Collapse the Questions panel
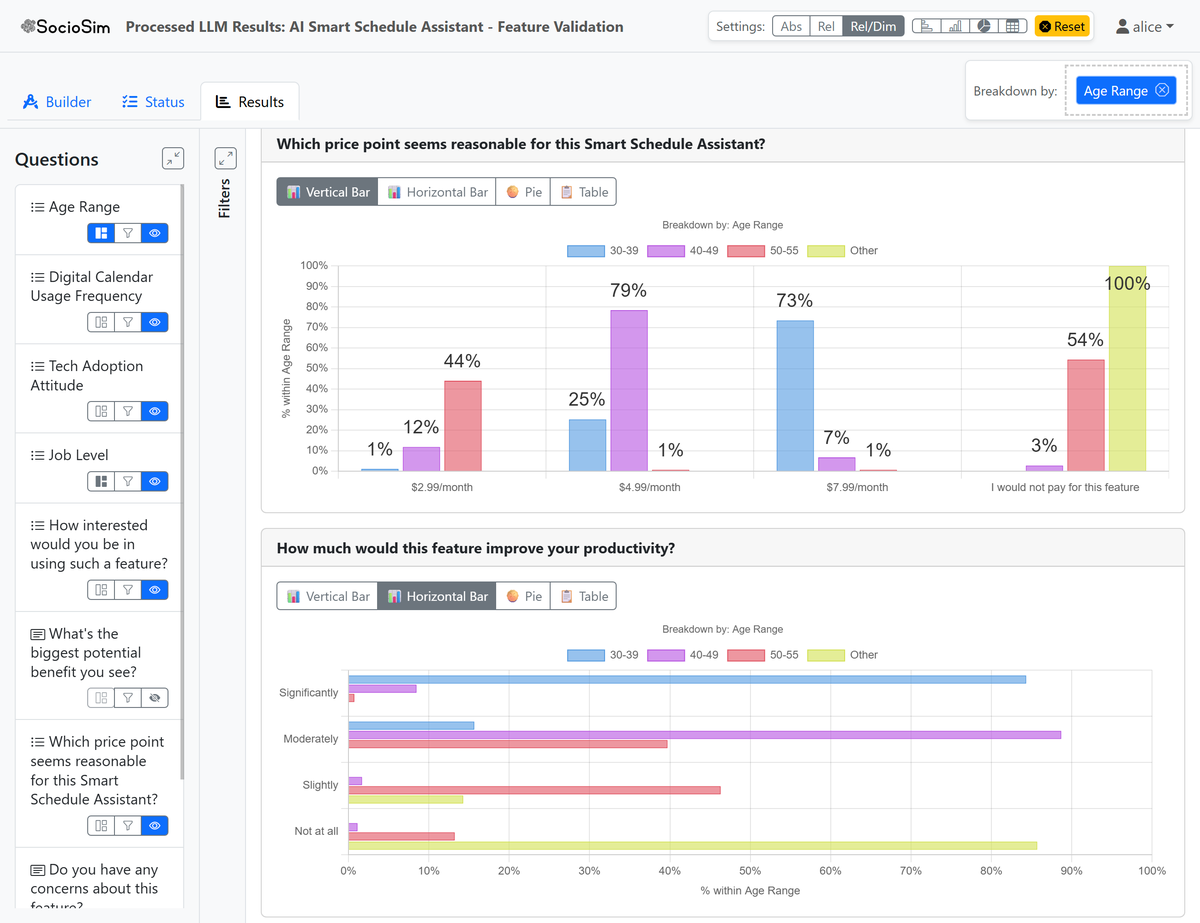Viewport: 1200px width, 923px height. coord(173,158)
